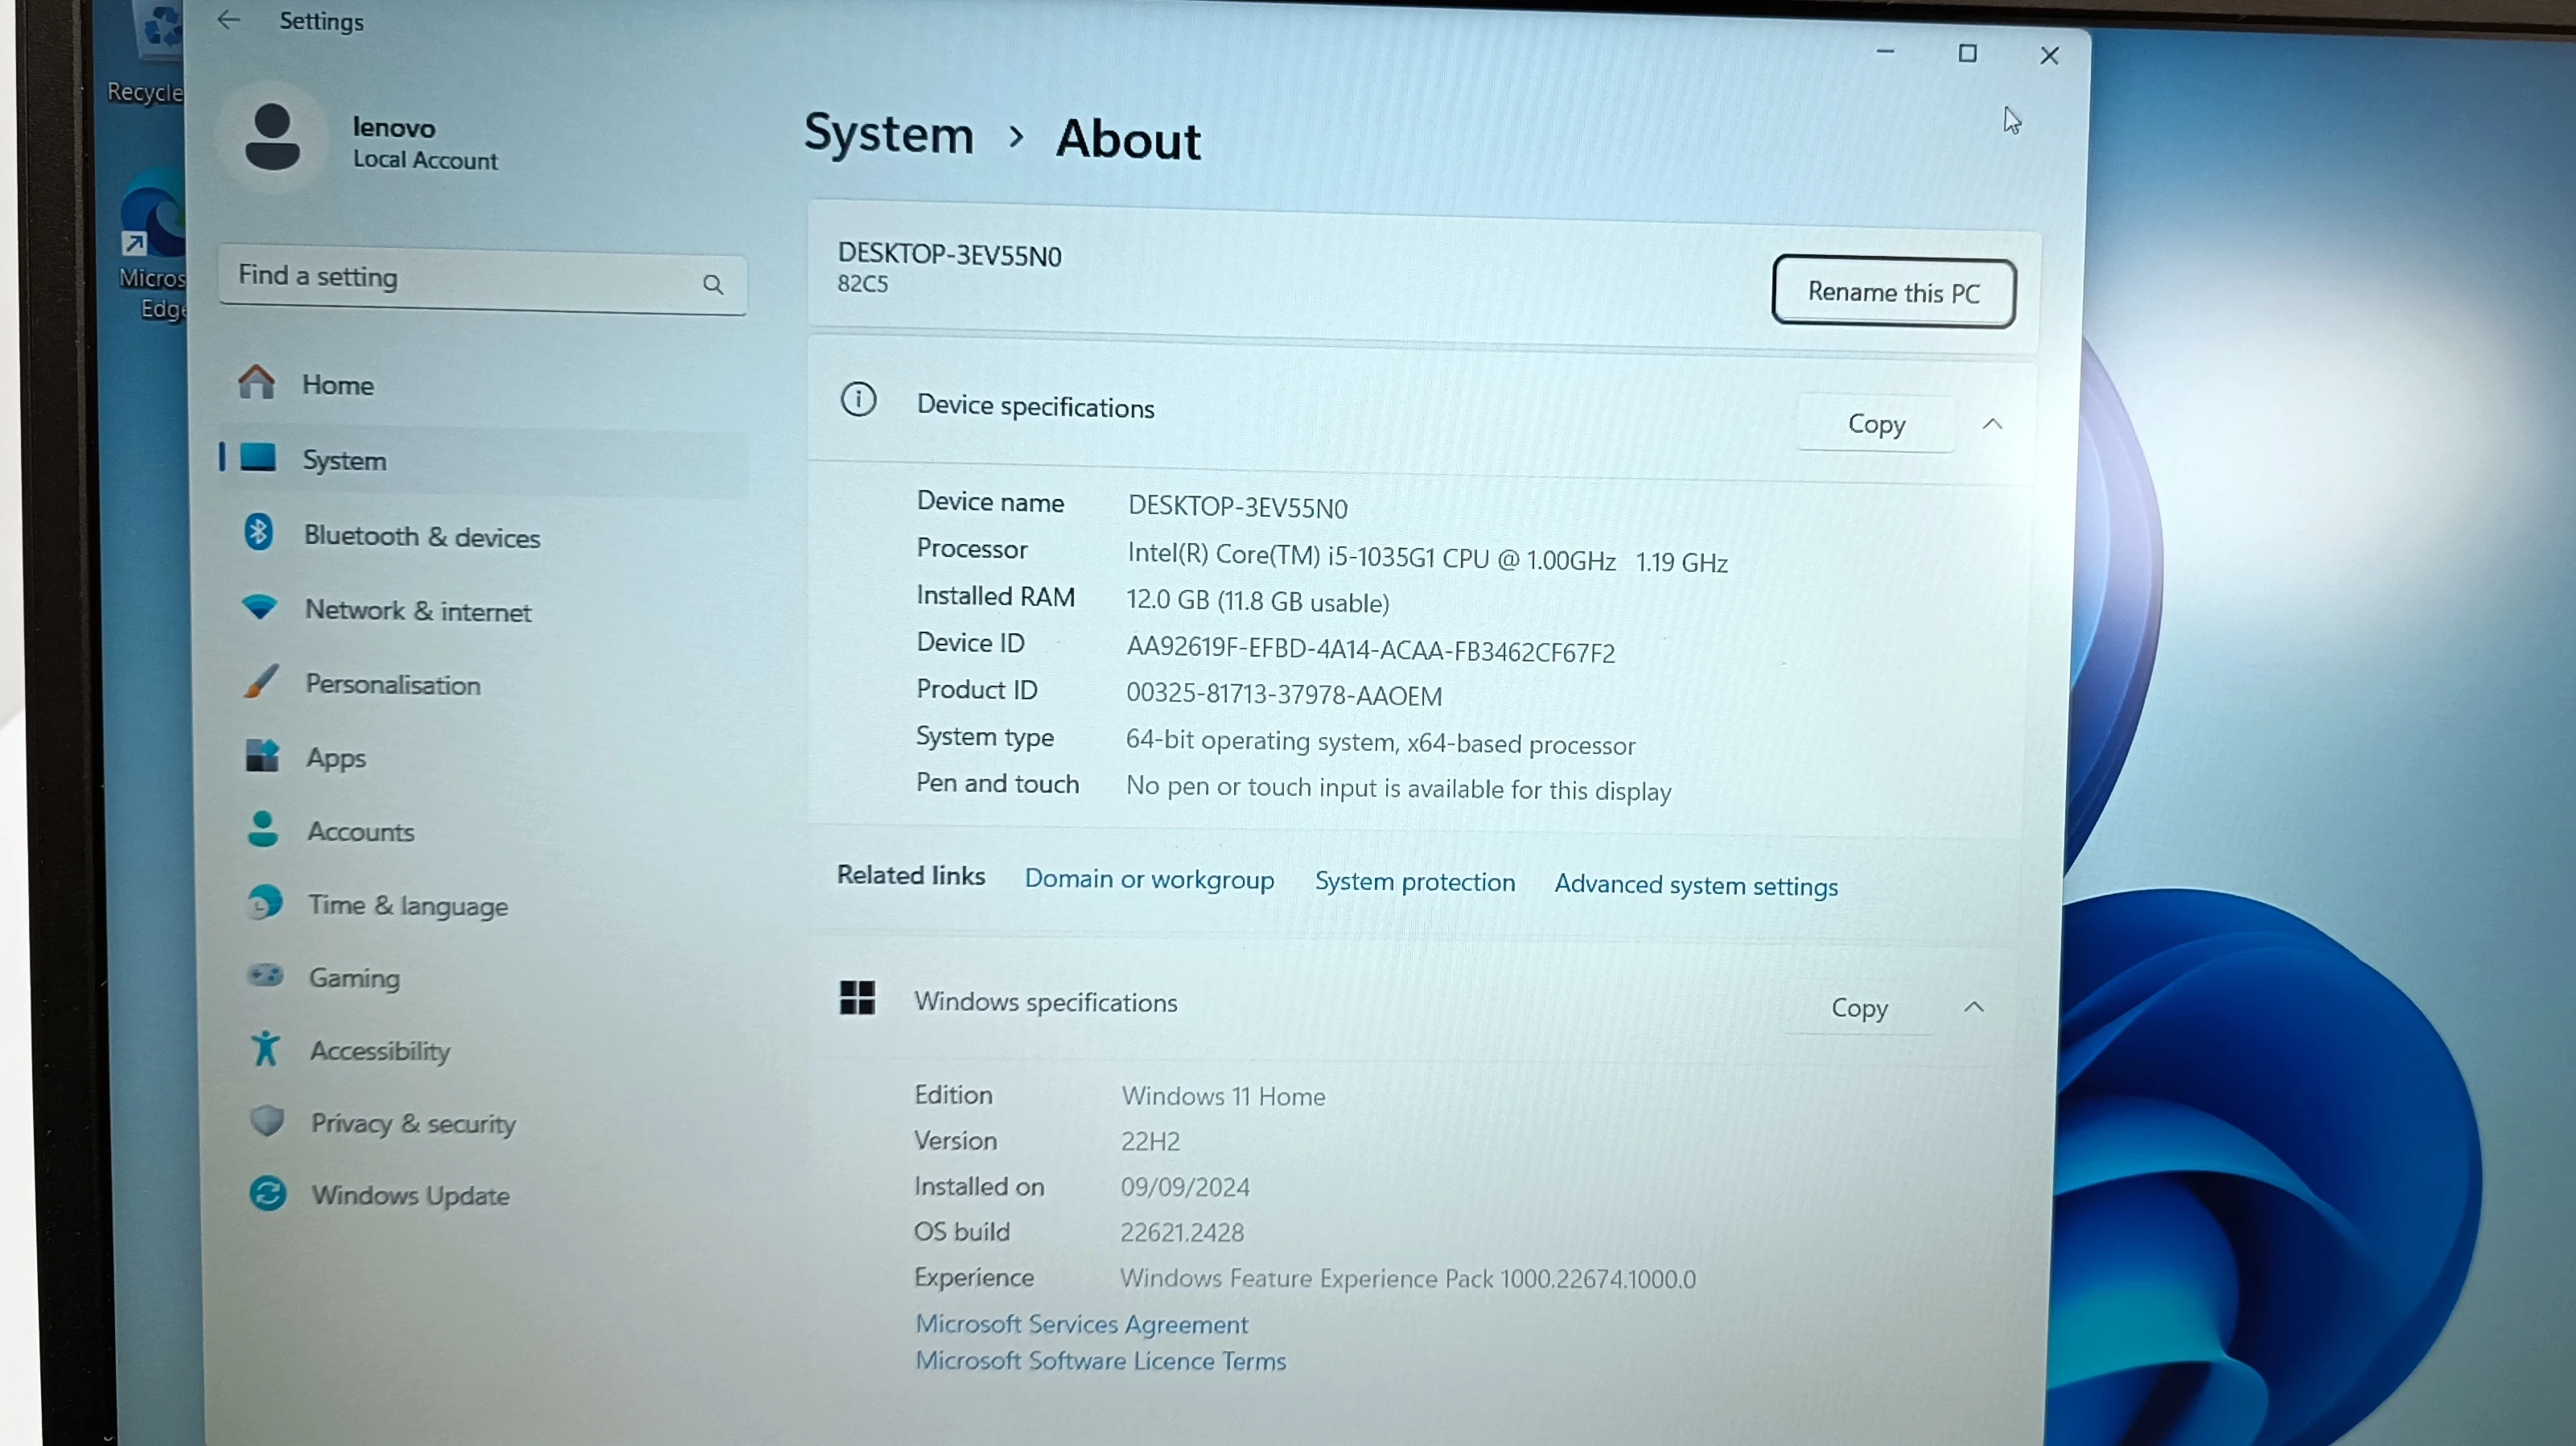Click the Experience value Windows Feature Experience Pack
Viewport: 2576px width, 1446px height.
pos(1408,1279)
